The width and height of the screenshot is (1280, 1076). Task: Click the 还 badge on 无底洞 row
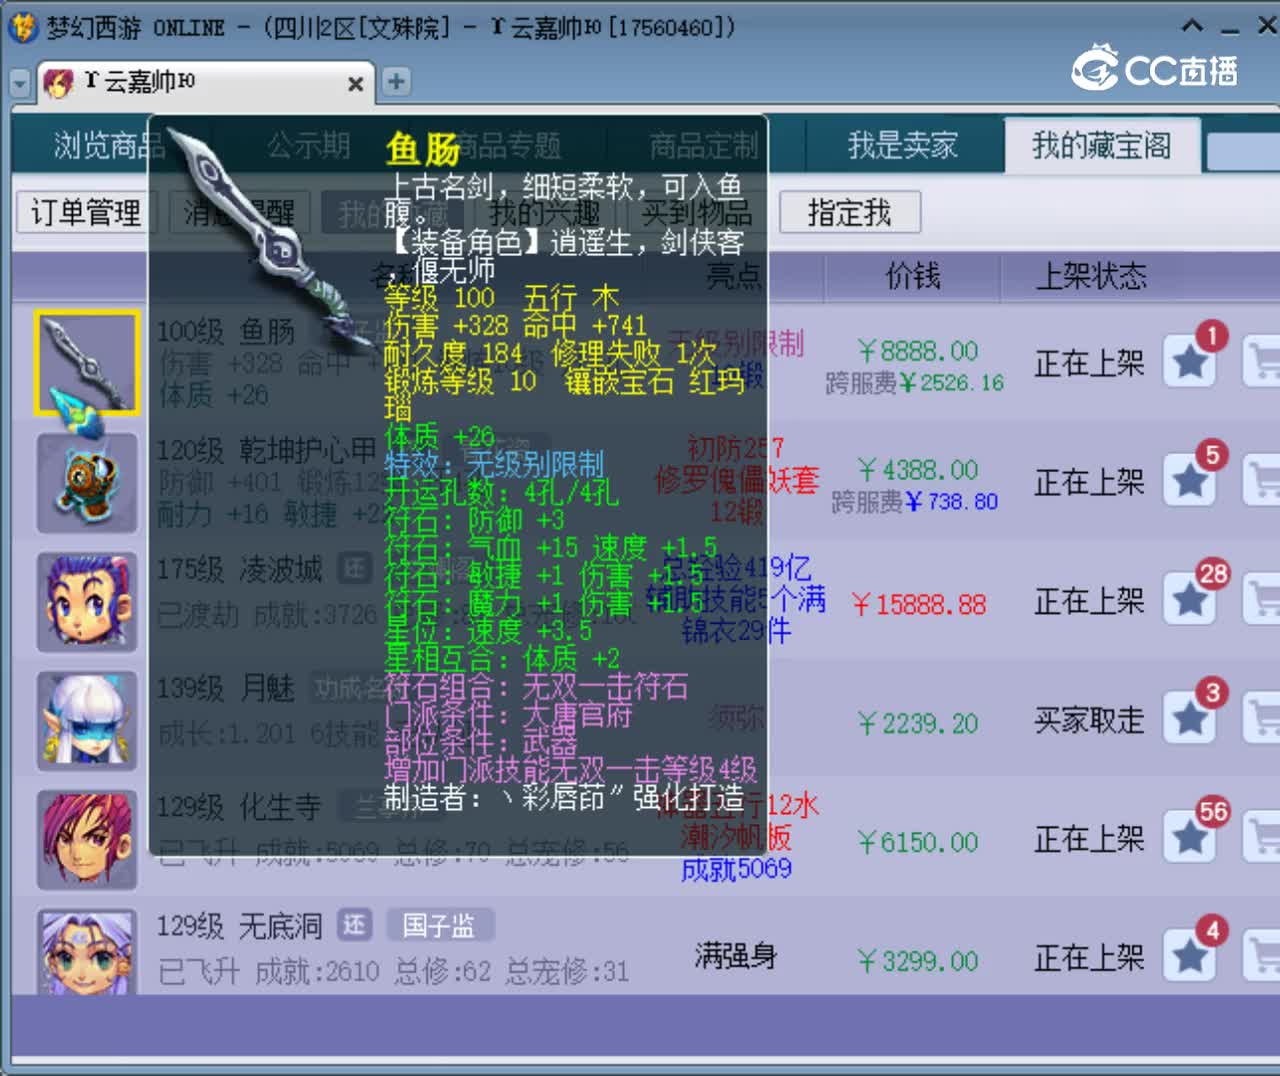[355, 926]
